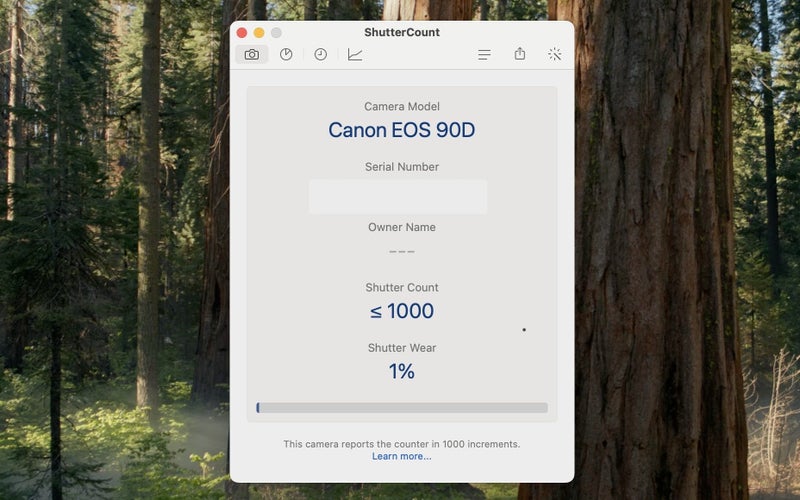Open the pie chart distribution view

(286, 54)
